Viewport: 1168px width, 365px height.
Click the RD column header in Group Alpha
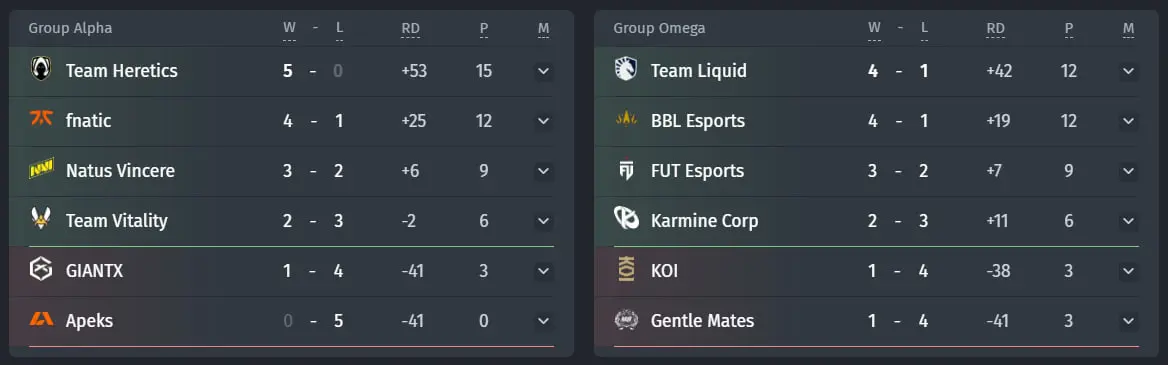410,29
